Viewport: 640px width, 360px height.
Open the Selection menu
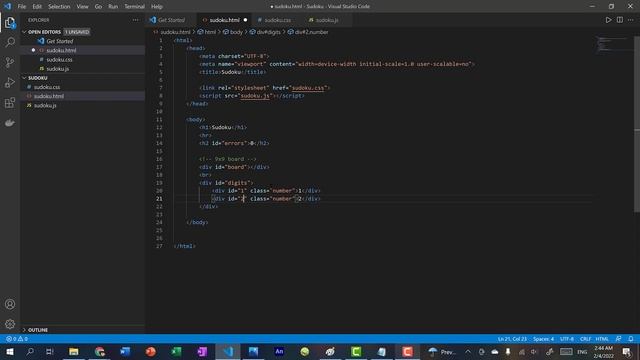pyautogui.click(x=59, y=7)
